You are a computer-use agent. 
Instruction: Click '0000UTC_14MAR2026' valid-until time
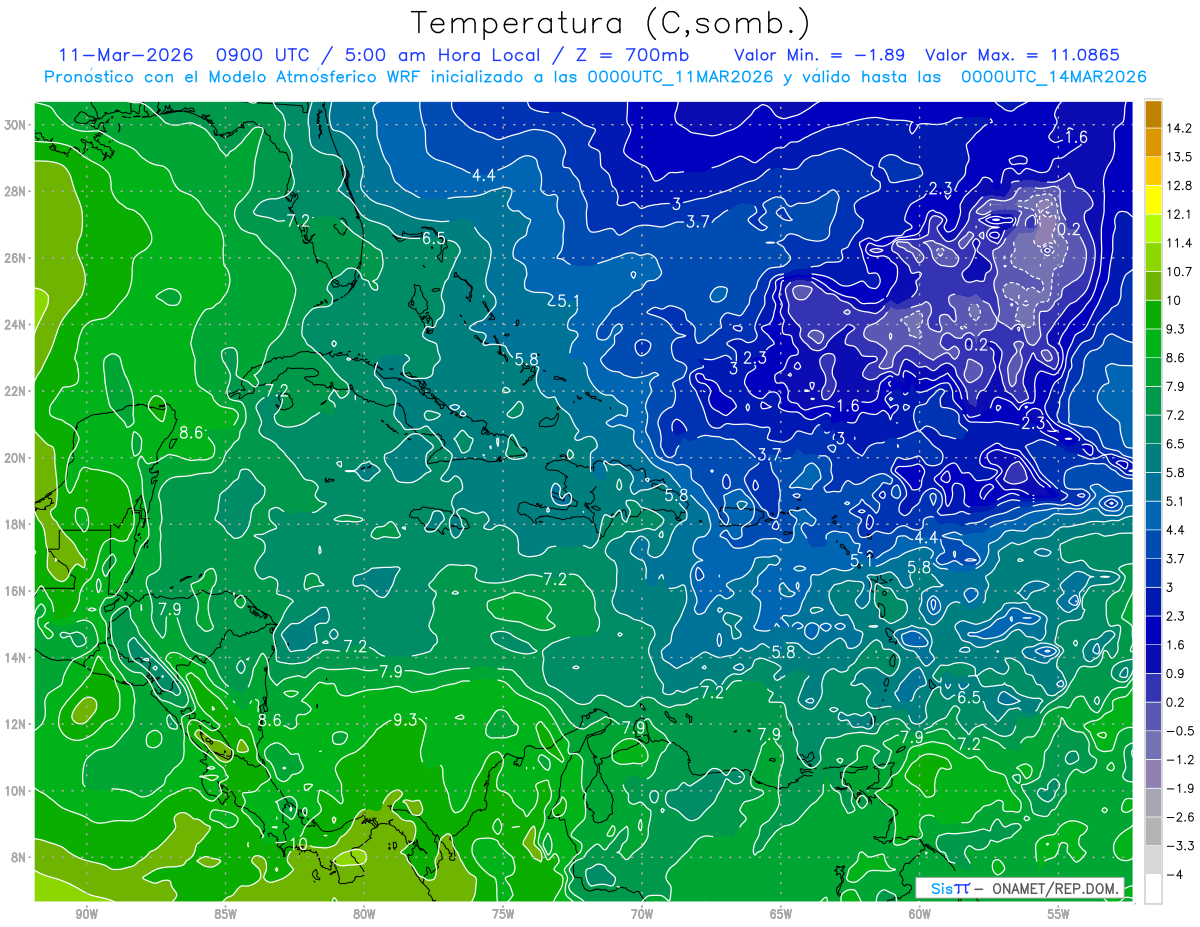tap(1053, 77)
